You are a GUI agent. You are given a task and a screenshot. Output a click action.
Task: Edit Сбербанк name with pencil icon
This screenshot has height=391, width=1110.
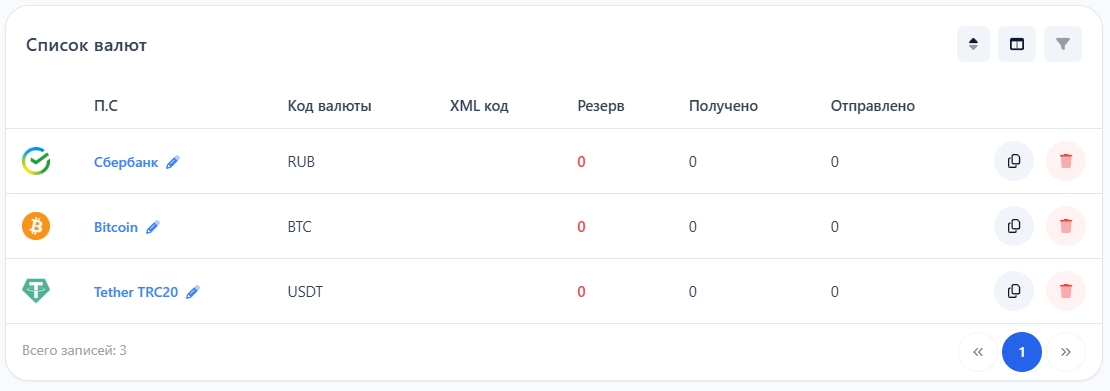173,162
